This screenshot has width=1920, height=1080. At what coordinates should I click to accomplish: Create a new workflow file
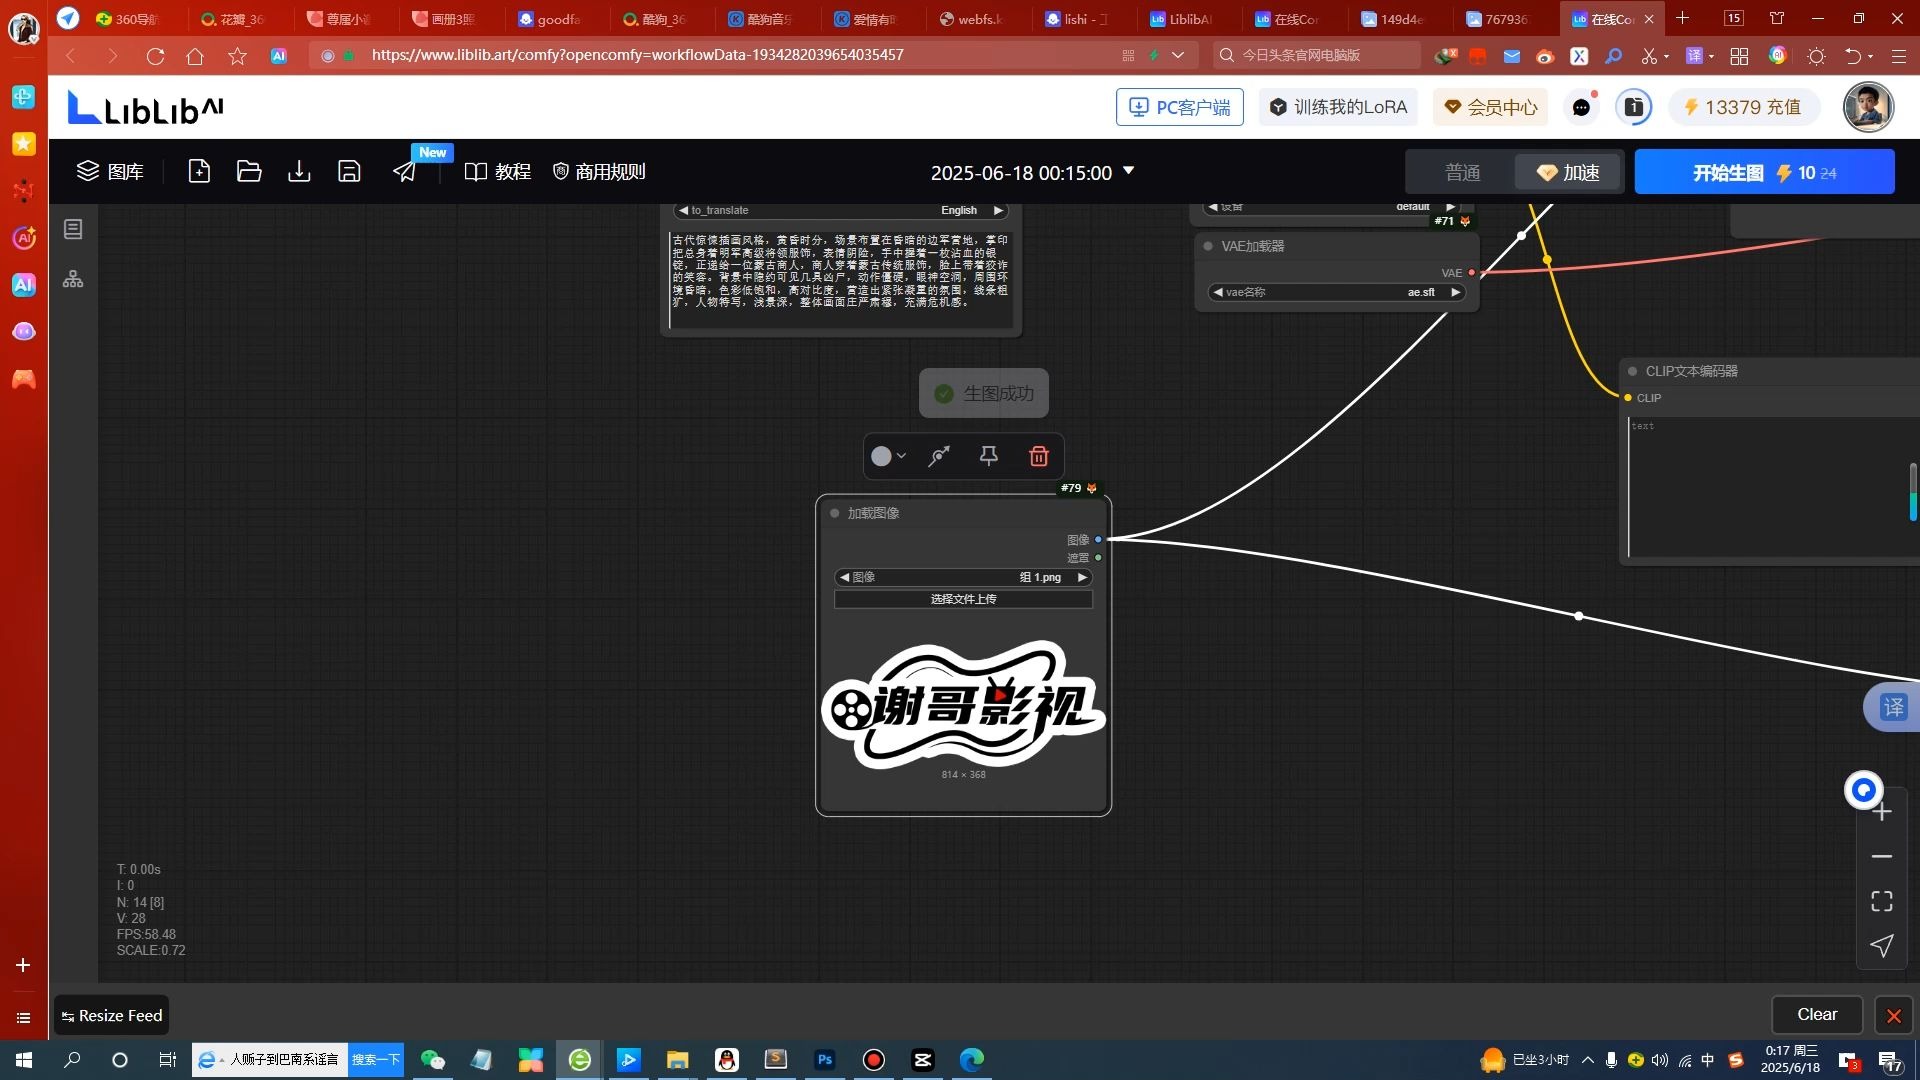199,172
